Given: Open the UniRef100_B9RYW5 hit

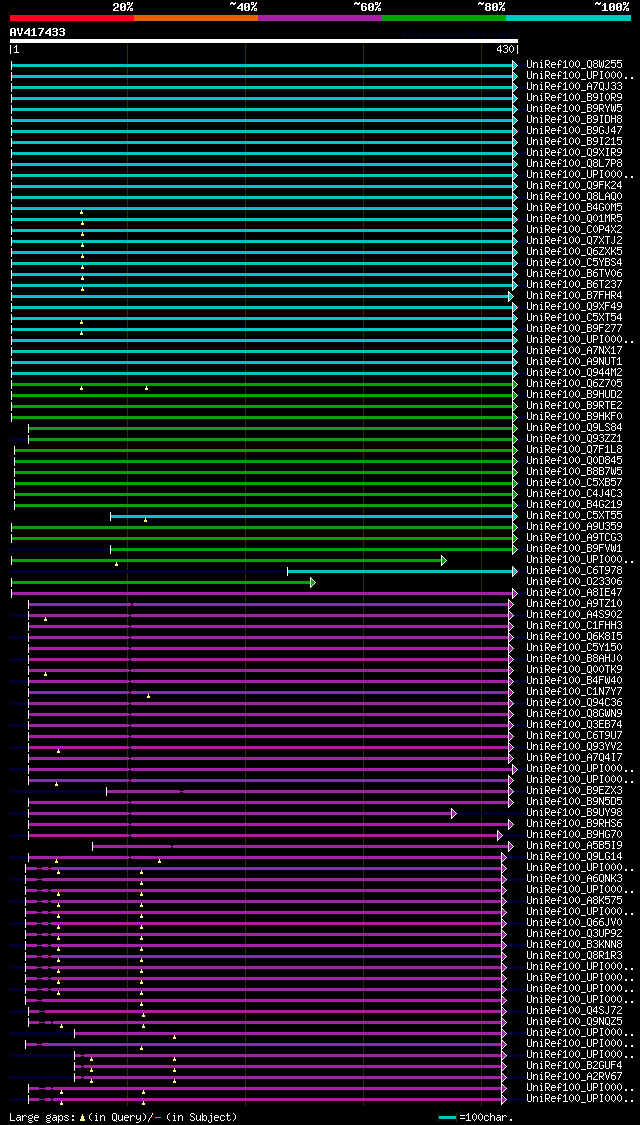Looking at the screenshot, I should 574,108.
